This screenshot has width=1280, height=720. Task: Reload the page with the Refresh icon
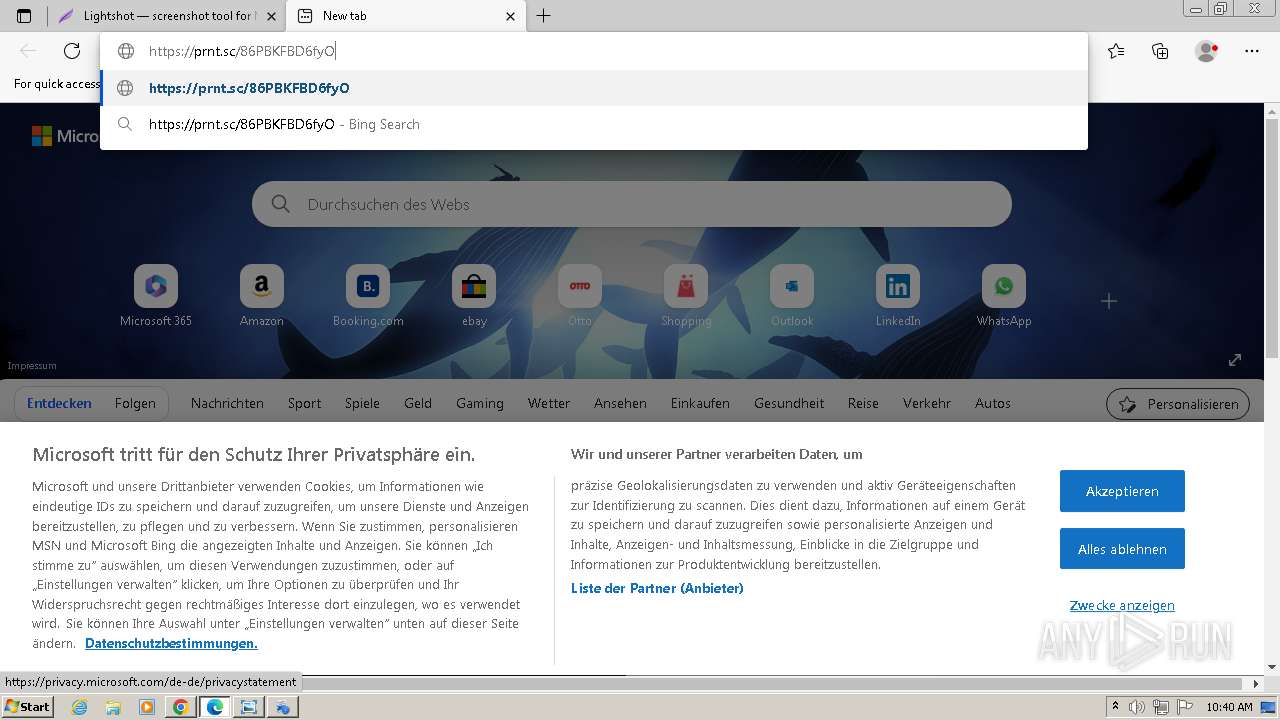72,51
